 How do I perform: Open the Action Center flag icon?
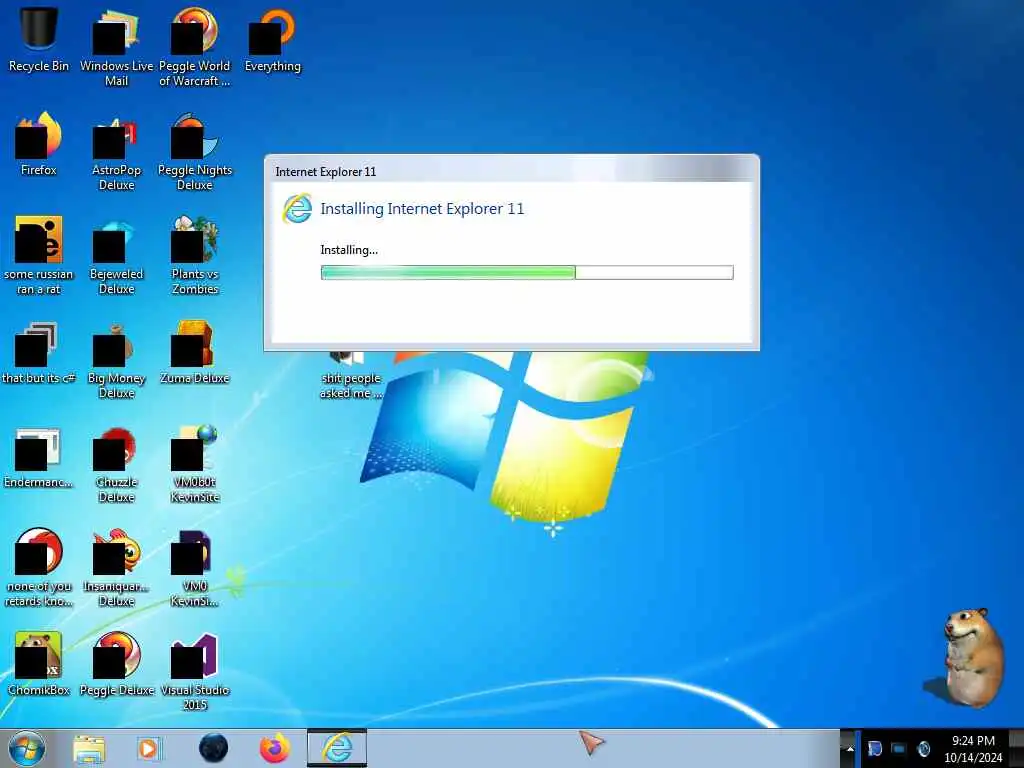(x=874, y=749)
